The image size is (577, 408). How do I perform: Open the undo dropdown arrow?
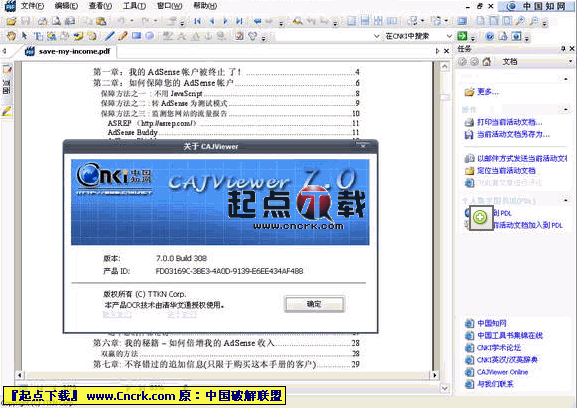(132, 21)
